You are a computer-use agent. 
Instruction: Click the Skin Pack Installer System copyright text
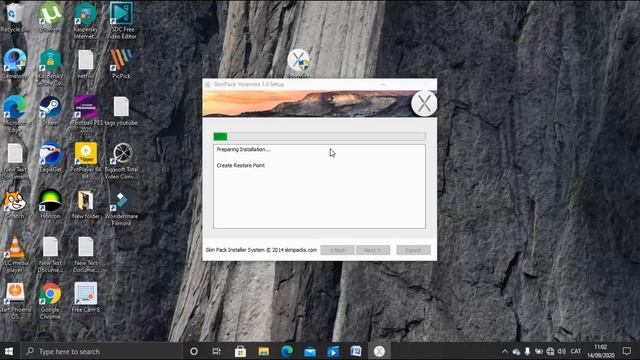[261, 250]
